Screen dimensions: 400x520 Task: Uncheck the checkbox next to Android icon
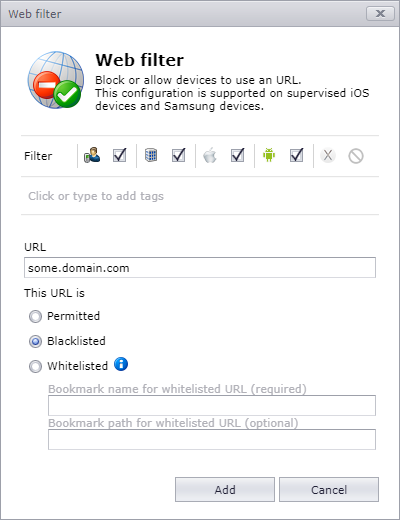pyautogui.click(x=296, y=155)
